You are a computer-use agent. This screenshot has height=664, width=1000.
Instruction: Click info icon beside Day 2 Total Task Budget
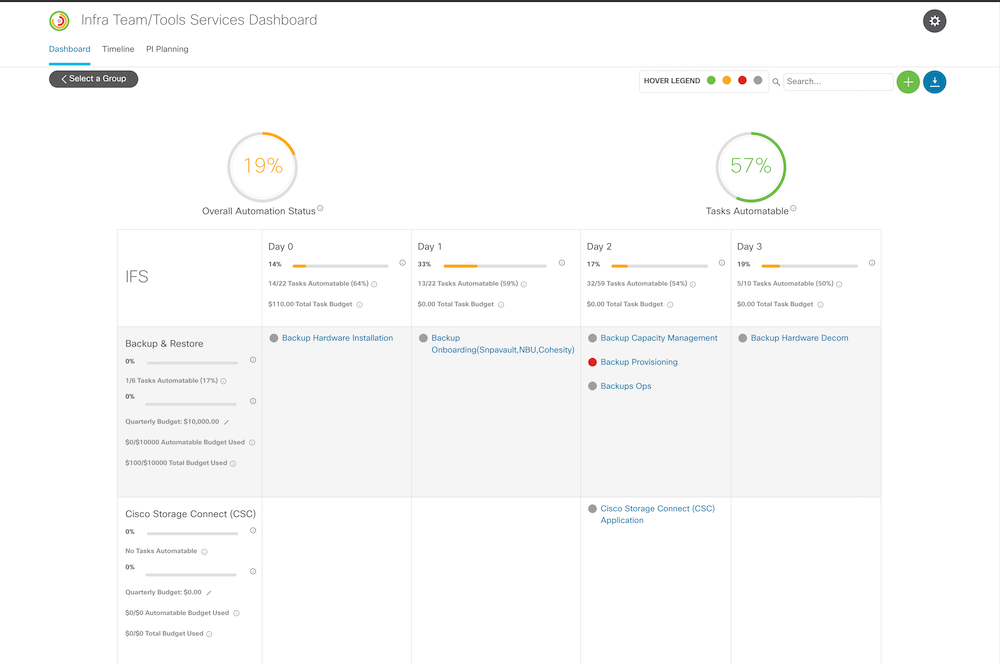click(669, 304)
